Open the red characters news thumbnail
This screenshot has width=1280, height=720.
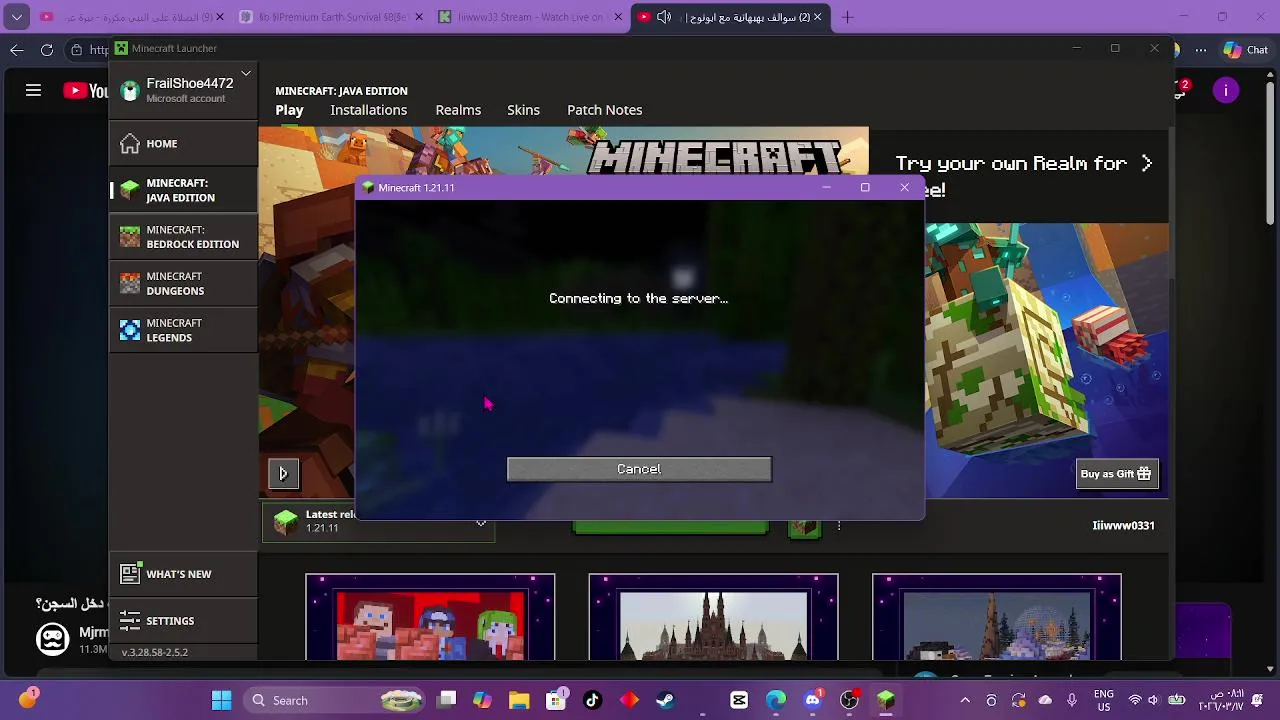coord(430,618)
